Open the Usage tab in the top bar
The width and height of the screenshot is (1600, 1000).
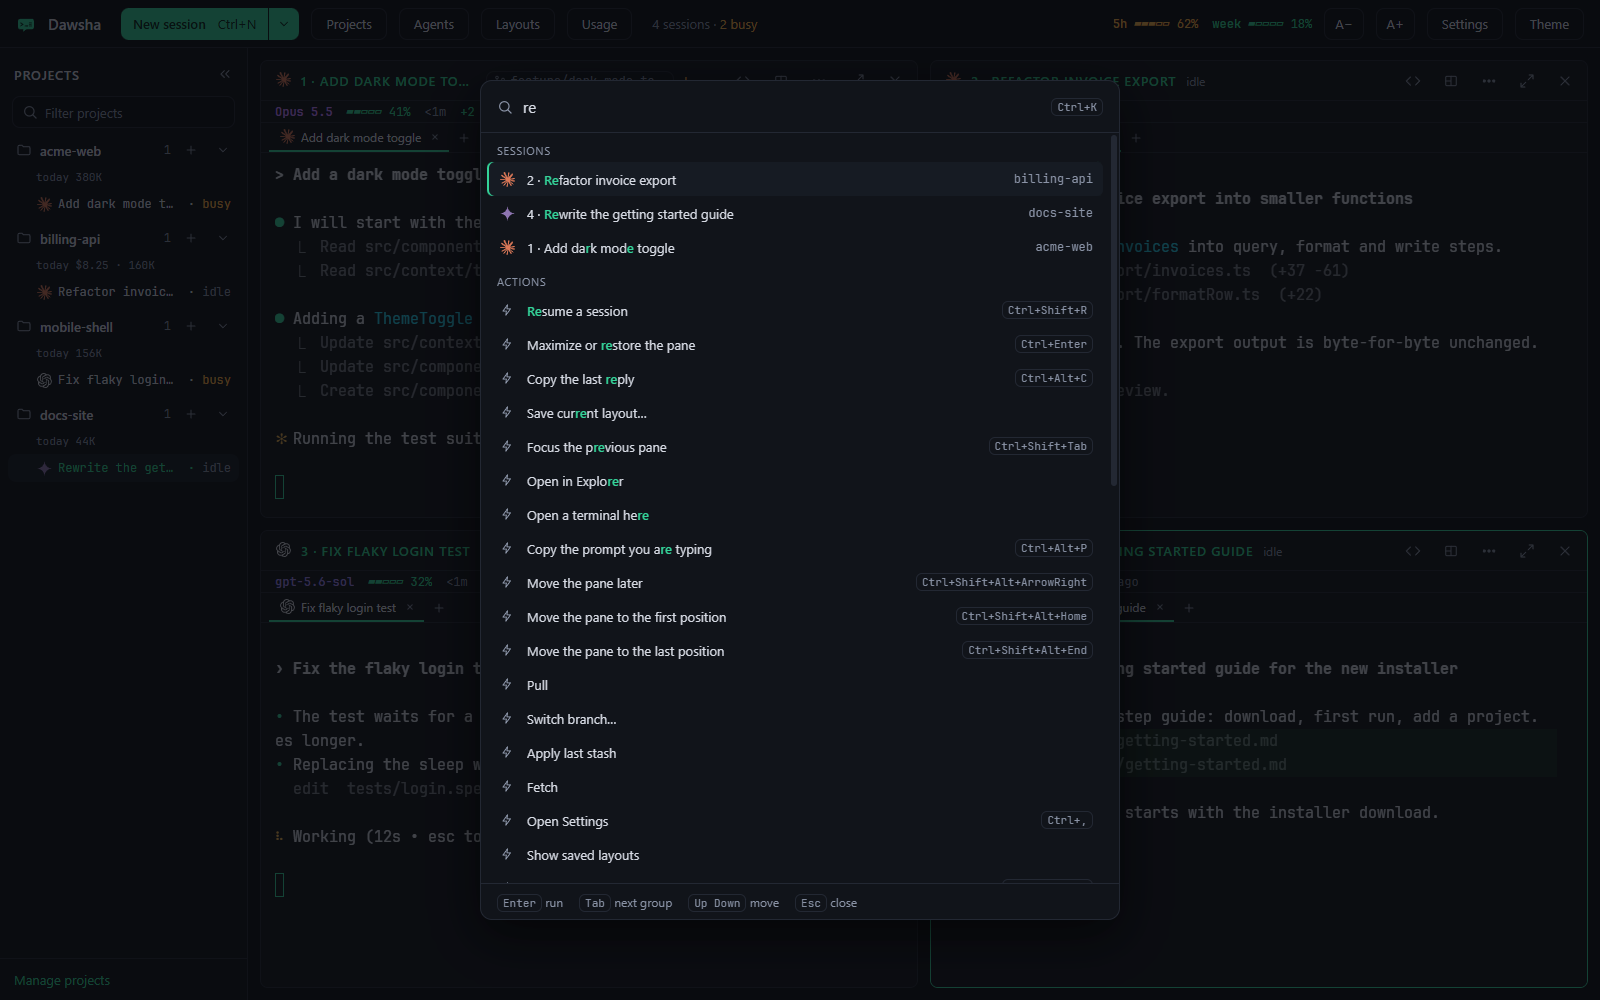point(600,24)
